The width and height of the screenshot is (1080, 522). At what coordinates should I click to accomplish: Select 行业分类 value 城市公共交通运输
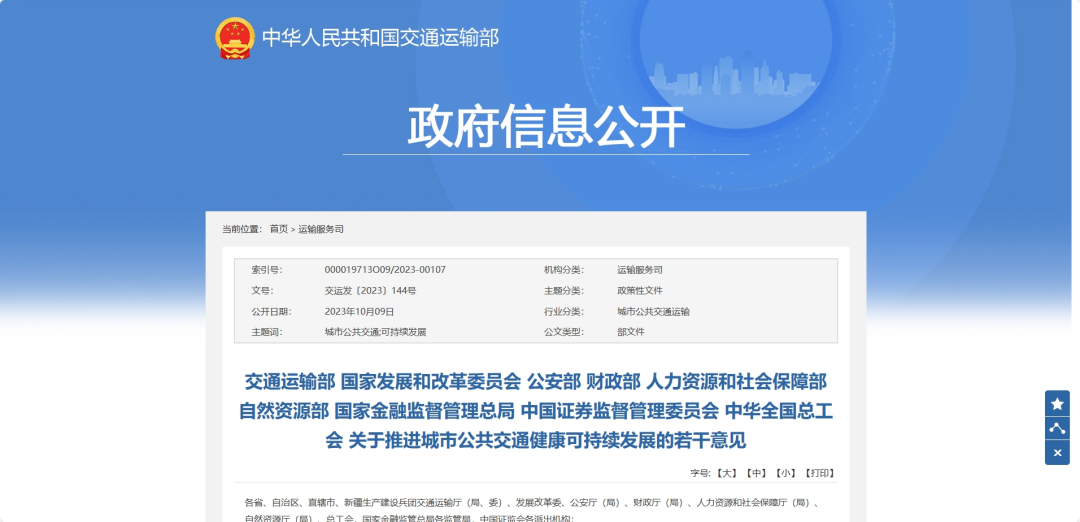point(654,311)
